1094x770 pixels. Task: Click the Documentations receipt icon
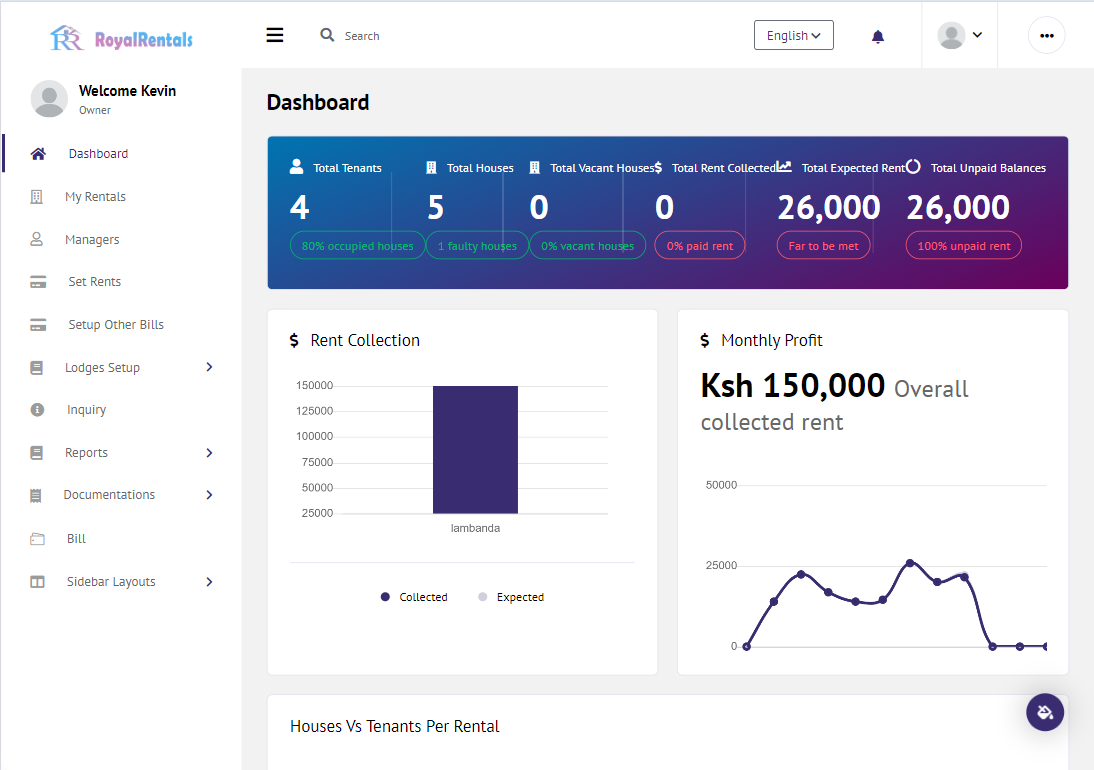pyautogui.click(x=36, y=496)
